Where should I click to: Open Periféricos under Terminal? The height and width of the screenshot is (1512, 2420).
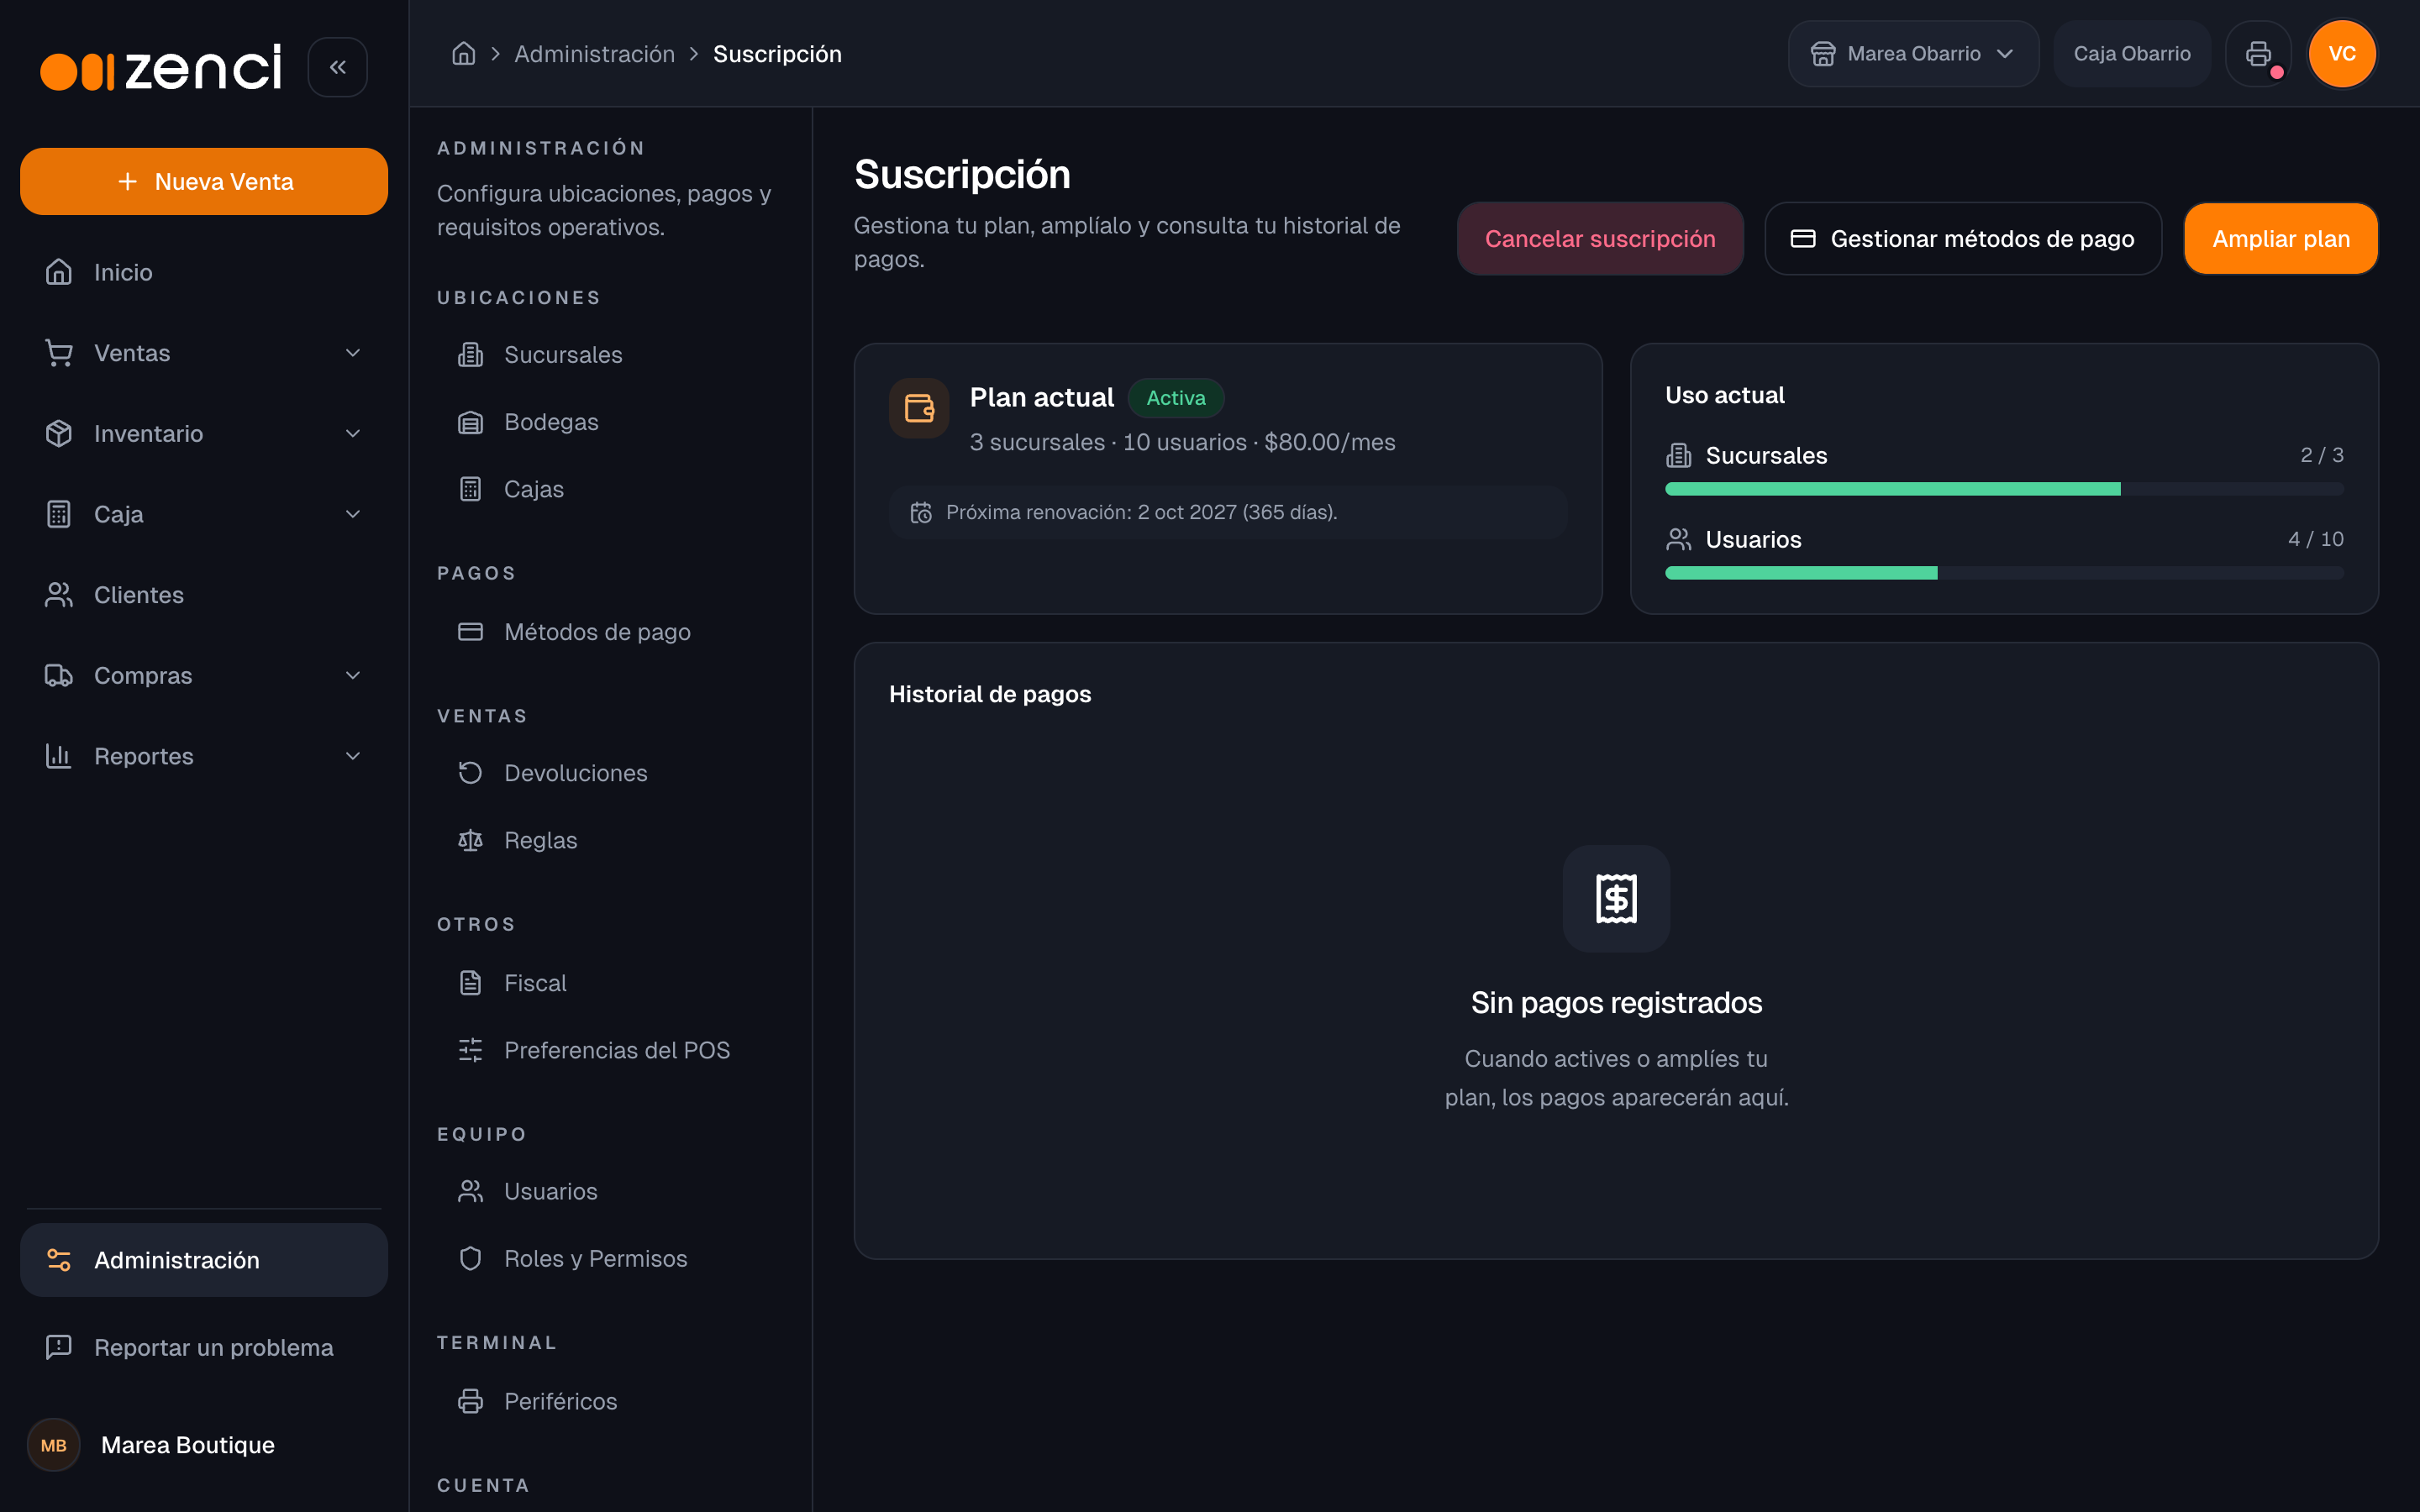tap(611, 1401)
